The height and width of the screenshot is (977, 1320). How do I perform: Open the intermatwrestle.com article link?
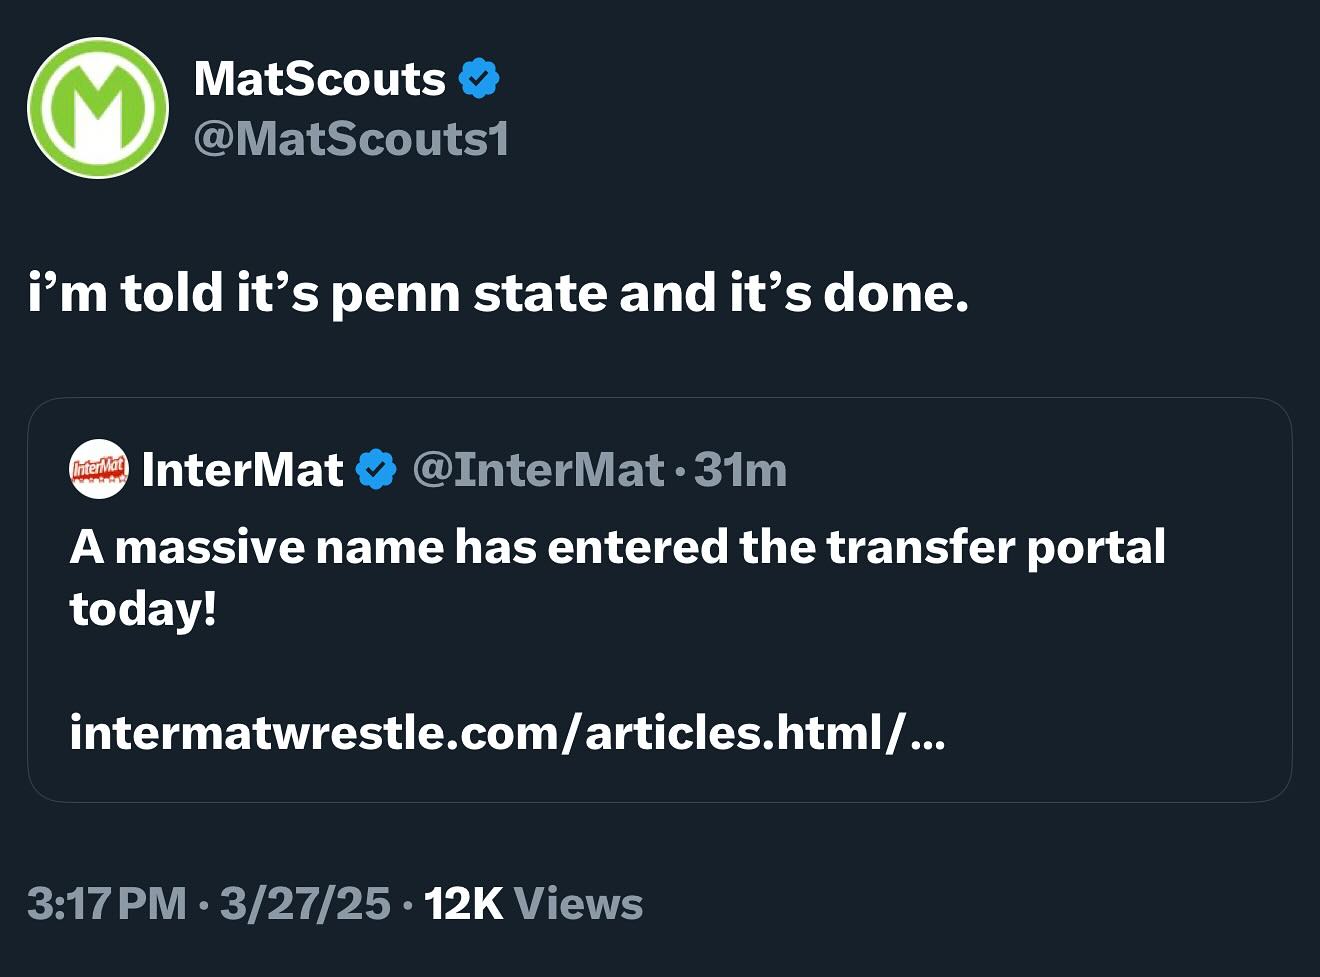[x=507, y=732]
